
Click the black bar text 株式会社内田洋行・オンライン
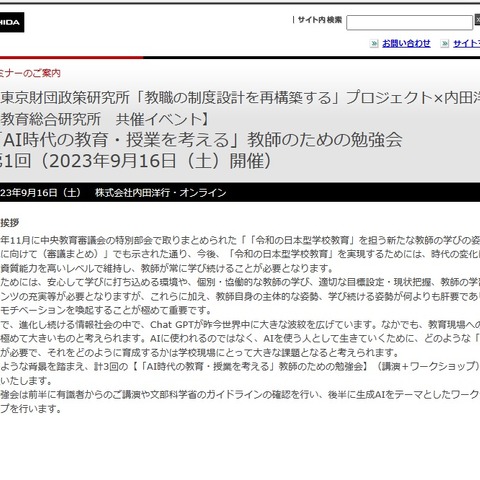point(161,193)
